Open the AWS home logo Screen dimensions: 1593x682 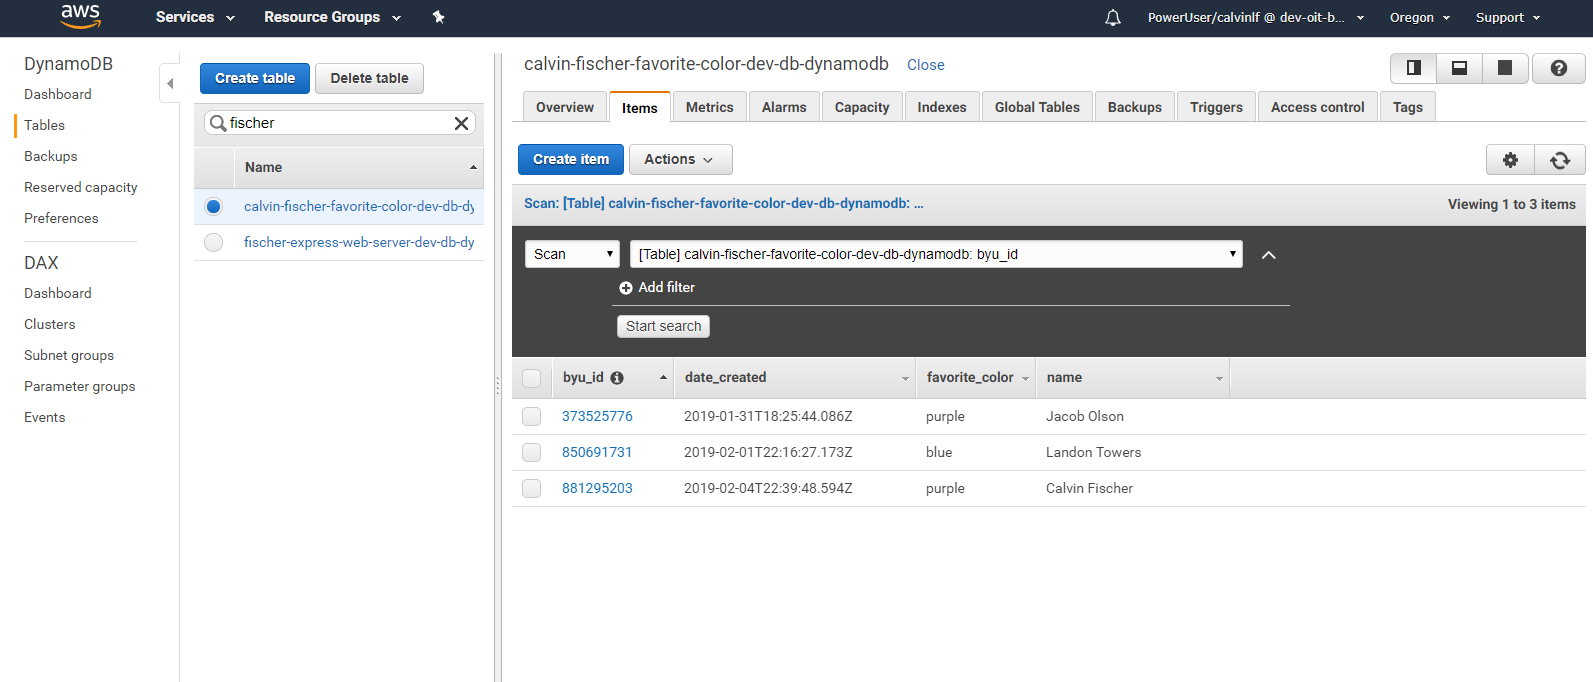tap(80, 17)
